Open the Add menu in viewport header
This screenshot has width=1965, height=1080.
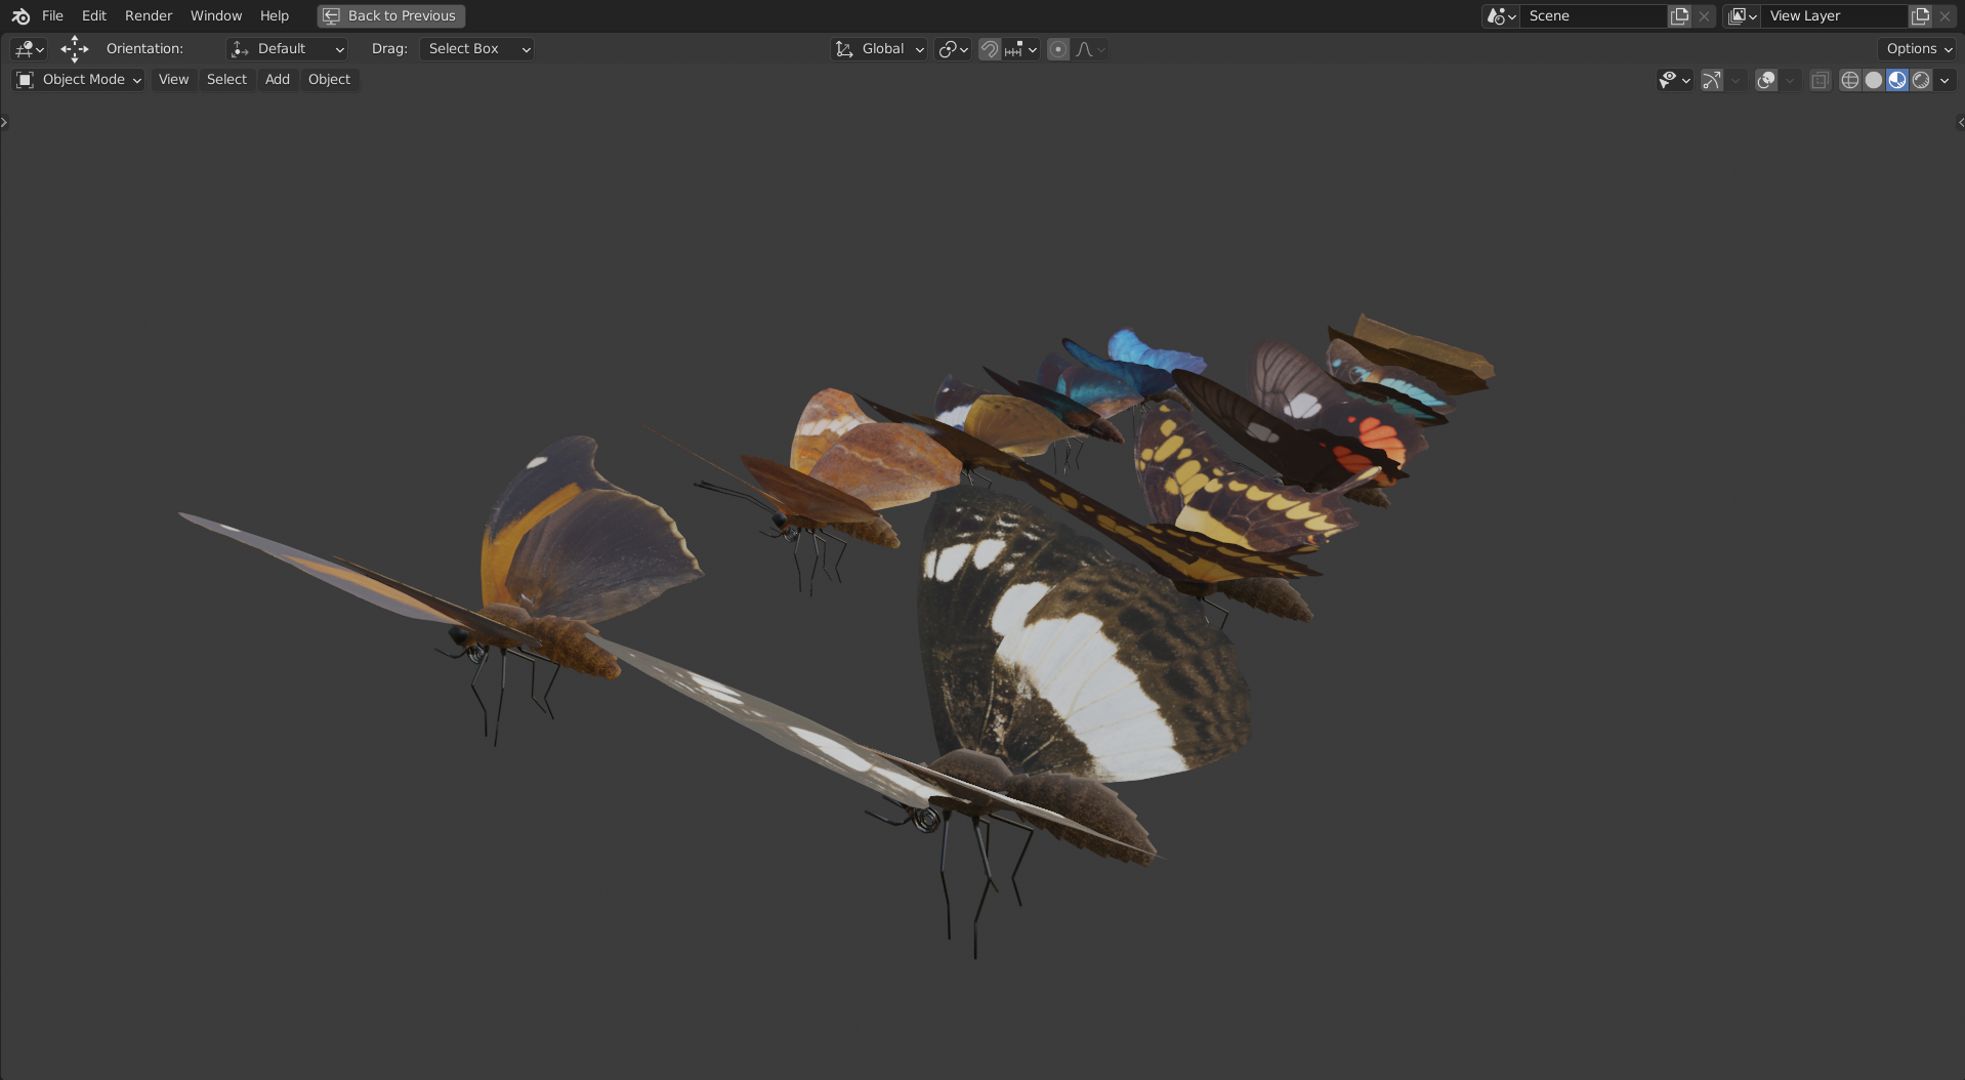tap(277, 80)
